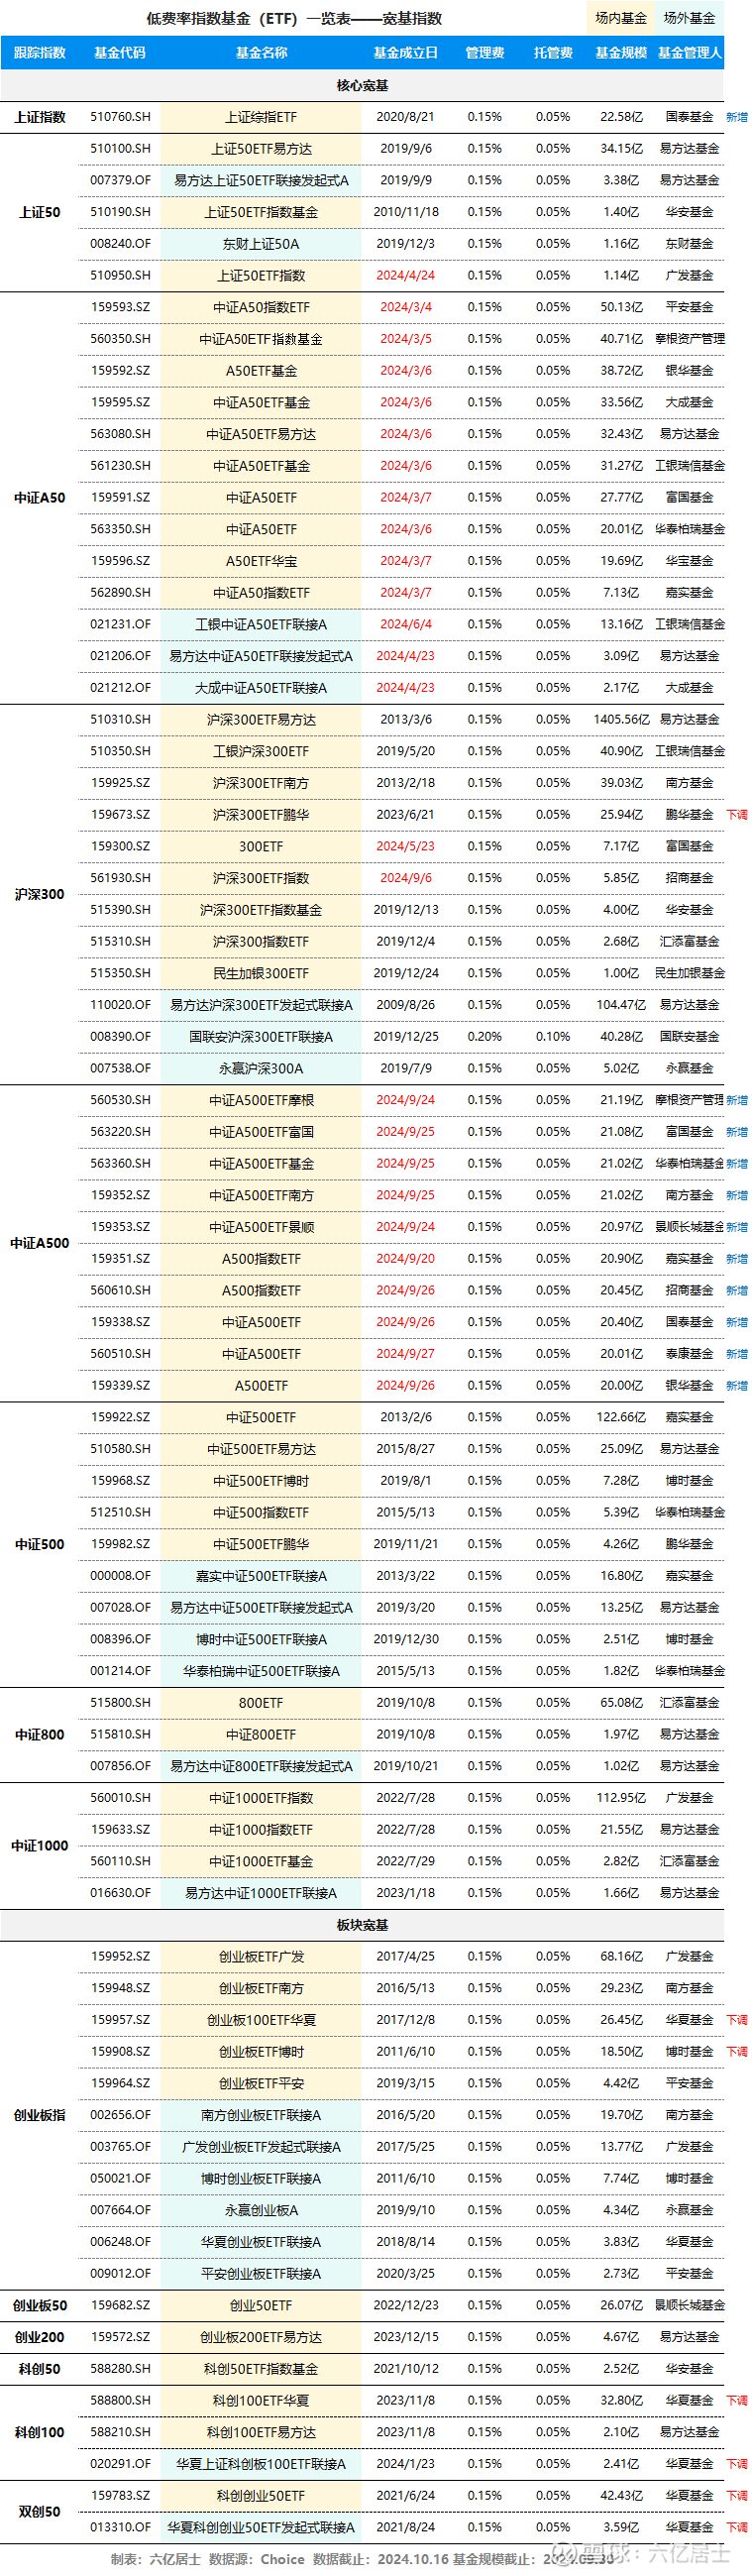The height and width of the screenshot is (2576, 752).
Task: Select fund code 008390.OF
Action: click(x=120, y=1036)
